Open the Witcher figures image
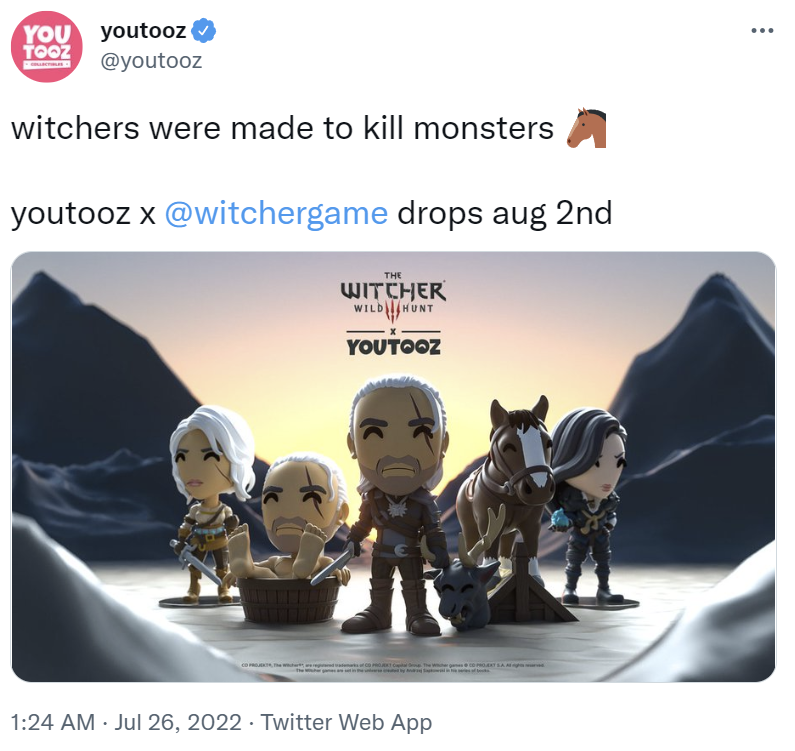 point(393,467)
